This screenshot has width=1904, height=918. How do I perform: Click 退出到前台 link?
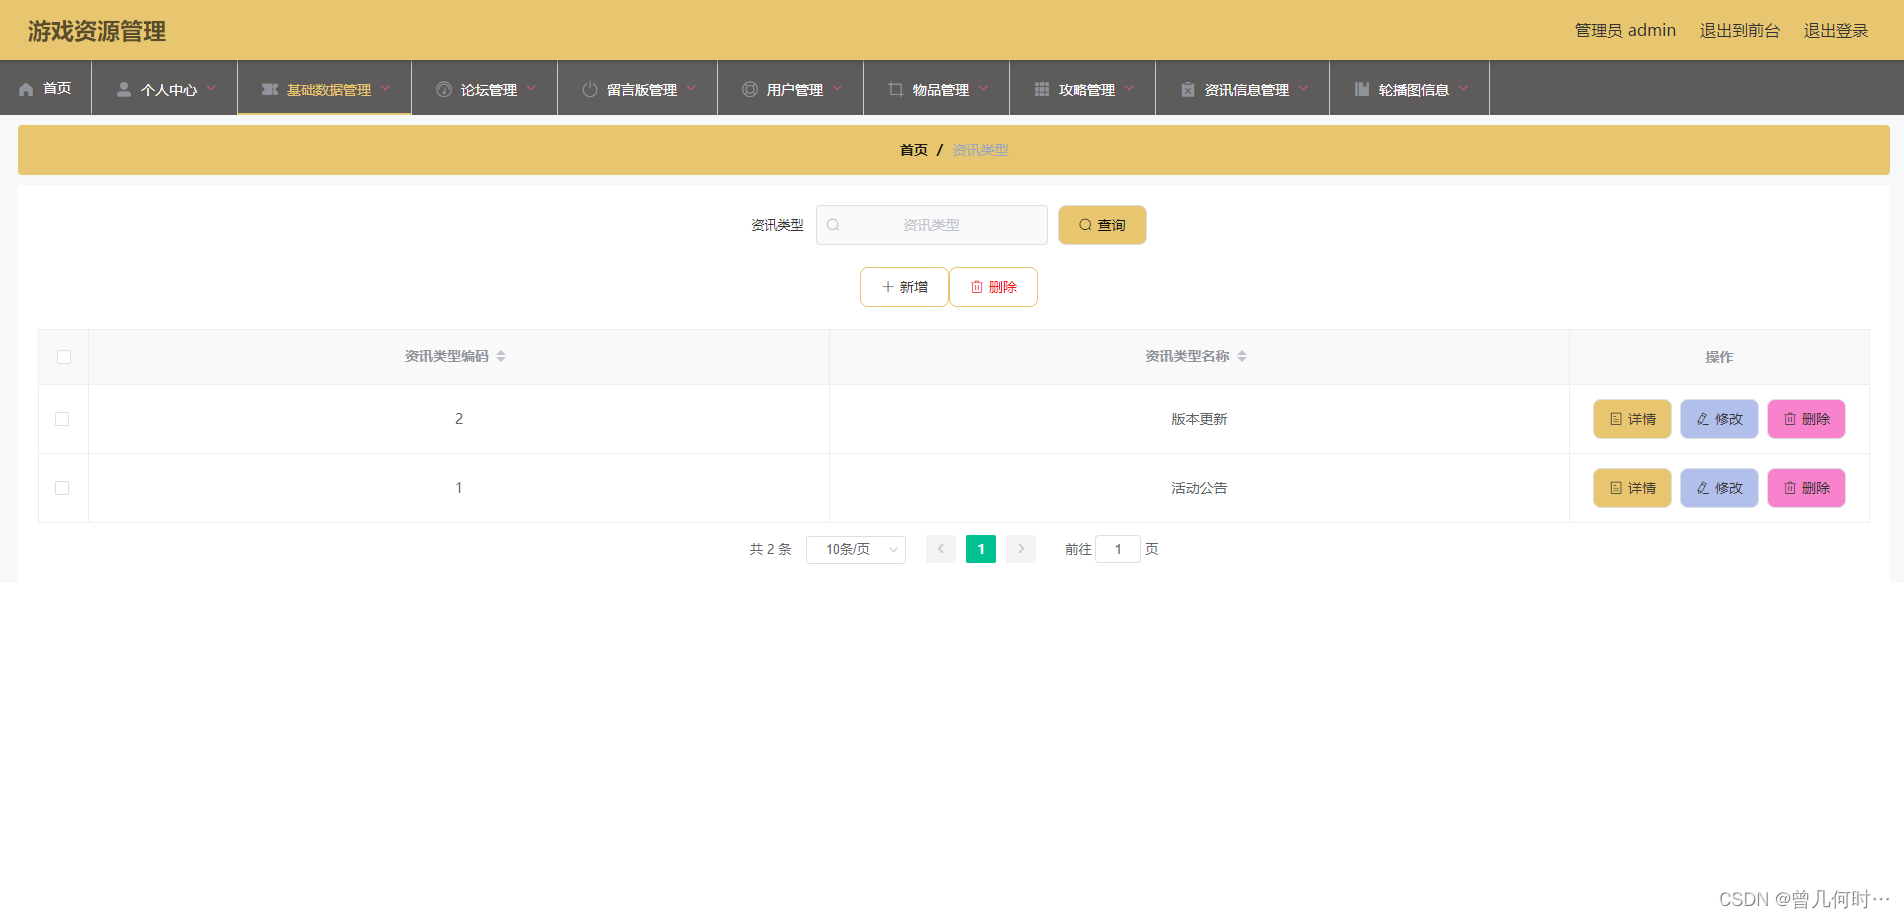point(1740,31)
